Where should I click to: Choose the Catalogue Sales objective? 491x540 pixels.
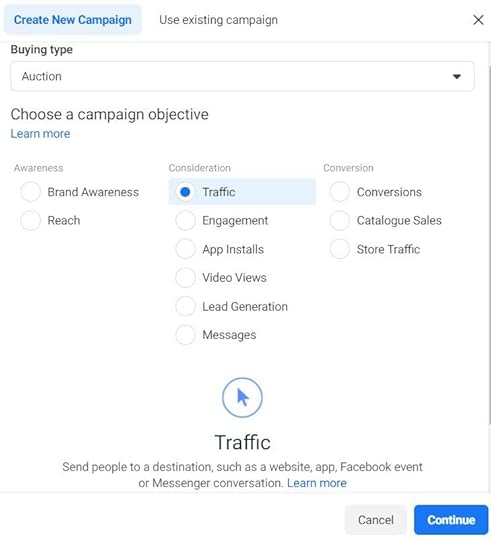339,220
